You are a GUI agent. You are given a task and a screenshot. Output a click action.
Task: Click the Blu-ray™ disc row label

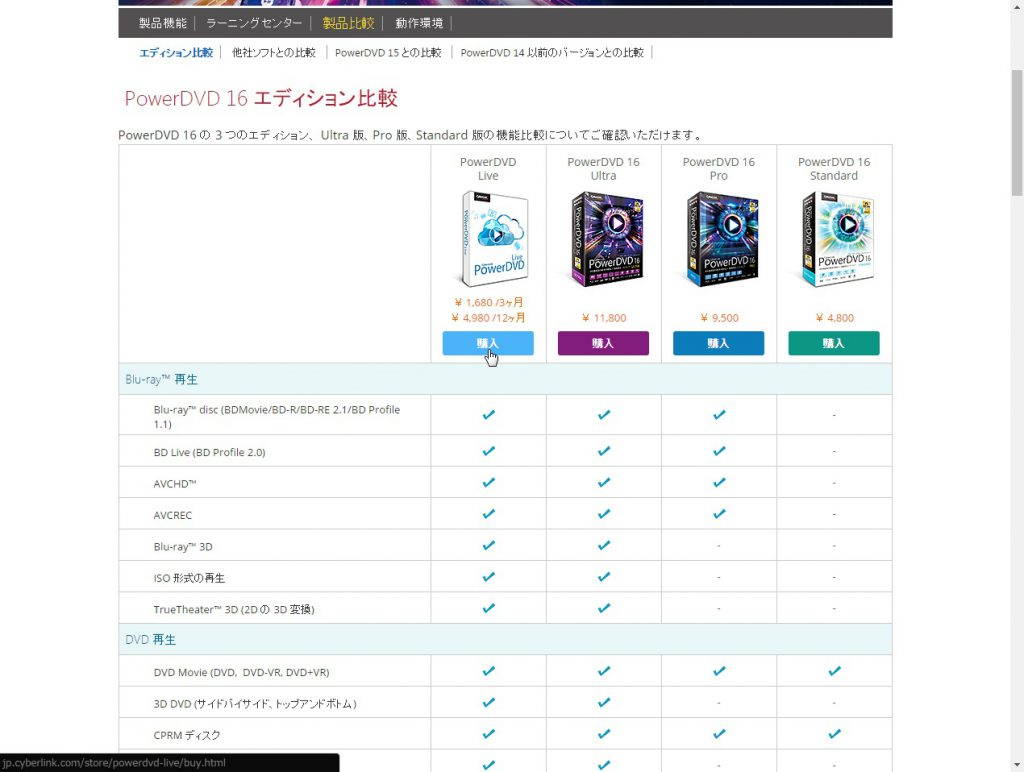276,417
